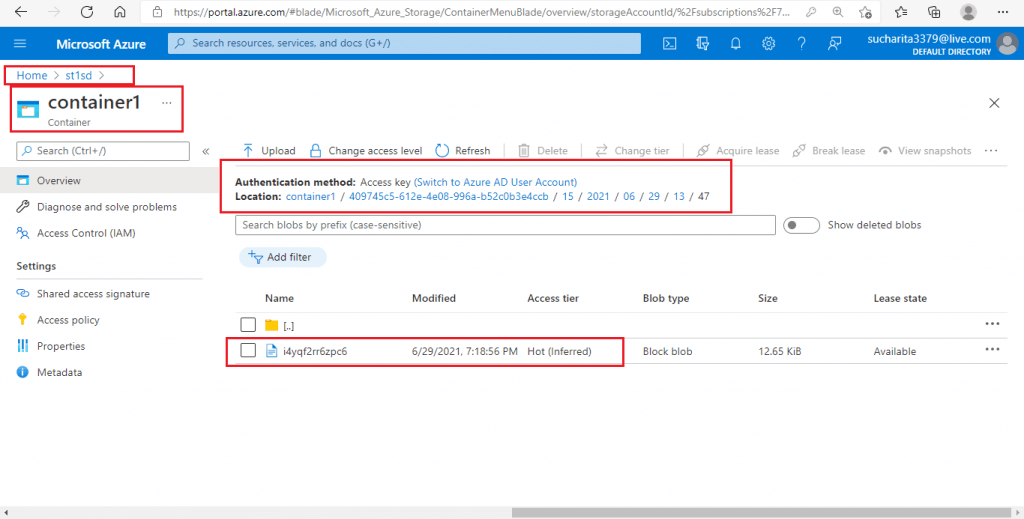The width and height of the screenshot is (1024, 519).
Task: Click the zoom magnifier icon in the address bar
Action: (x=838, y=12)
